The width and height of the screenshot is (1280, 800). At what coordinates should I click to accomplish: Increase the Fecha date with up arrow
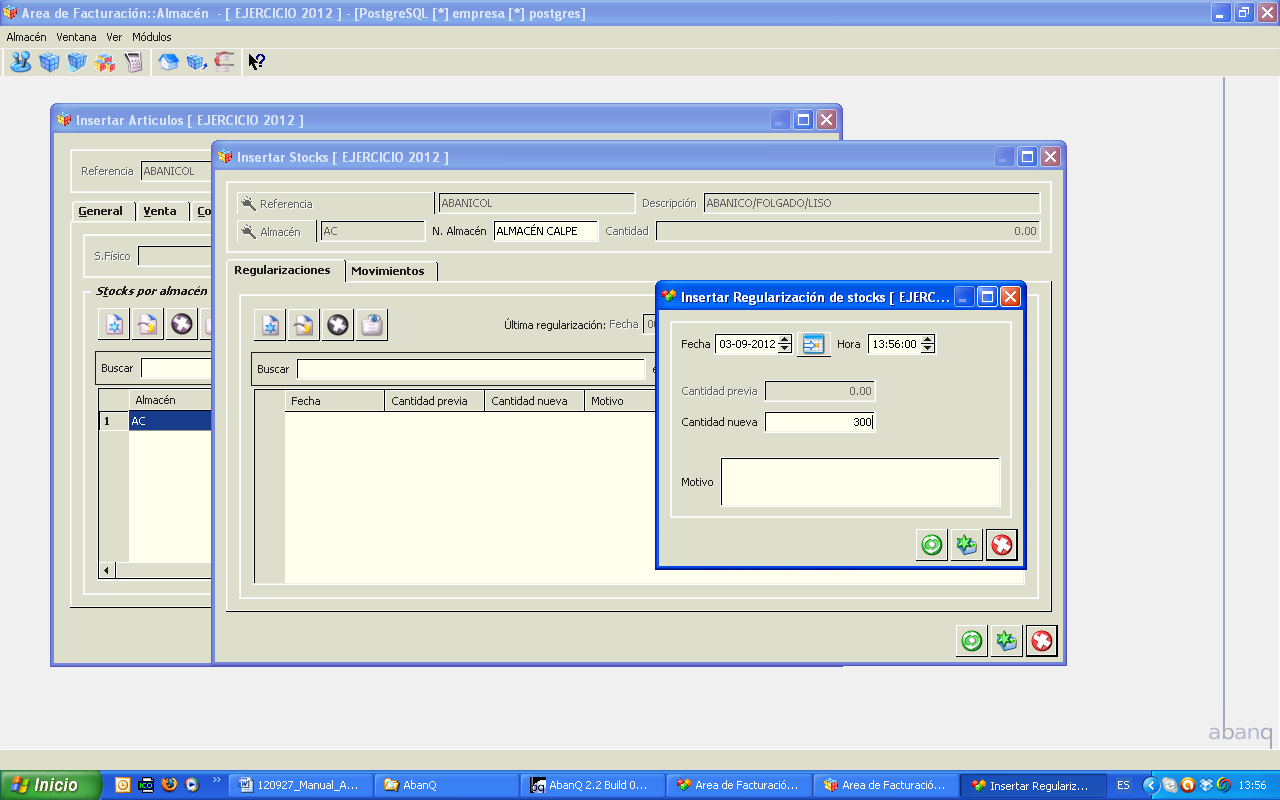click(785, 339)
